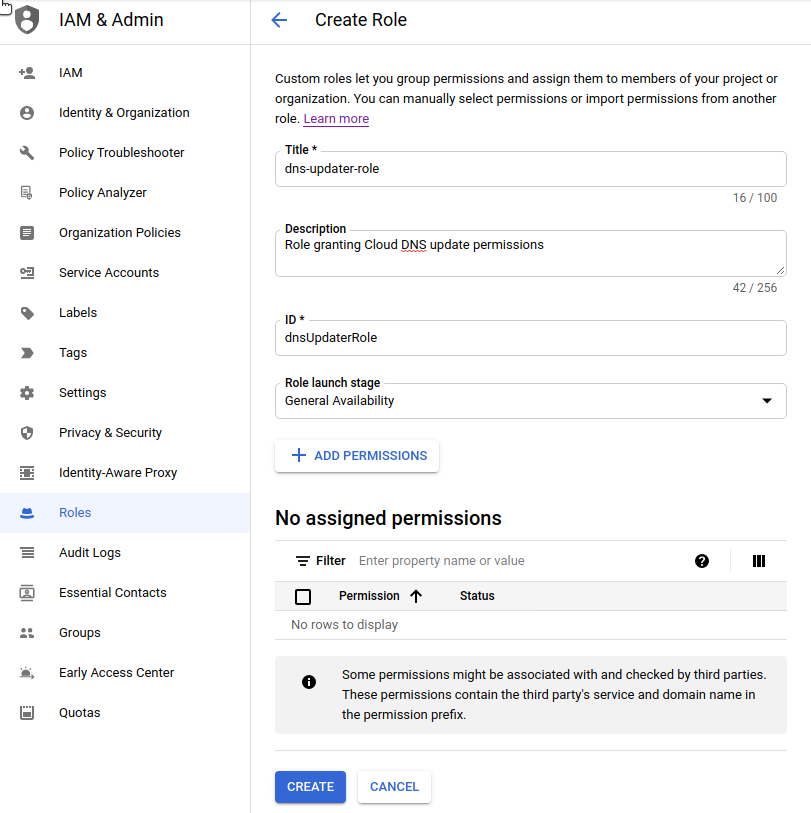Follow the Learn more link
The image size is (811, 813).
click(x=336, y=119)
